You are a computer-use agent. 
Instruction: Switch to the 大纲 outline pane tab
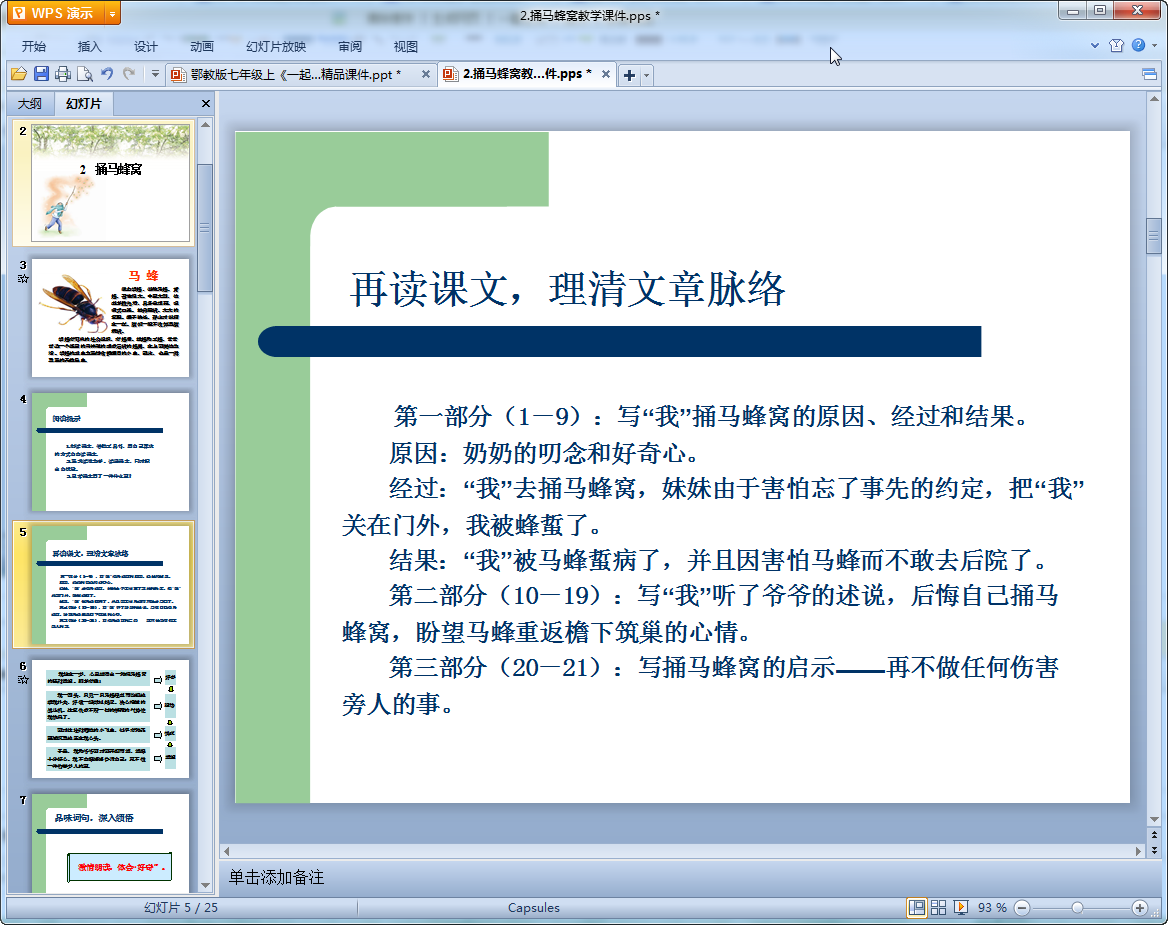(31, 104)
